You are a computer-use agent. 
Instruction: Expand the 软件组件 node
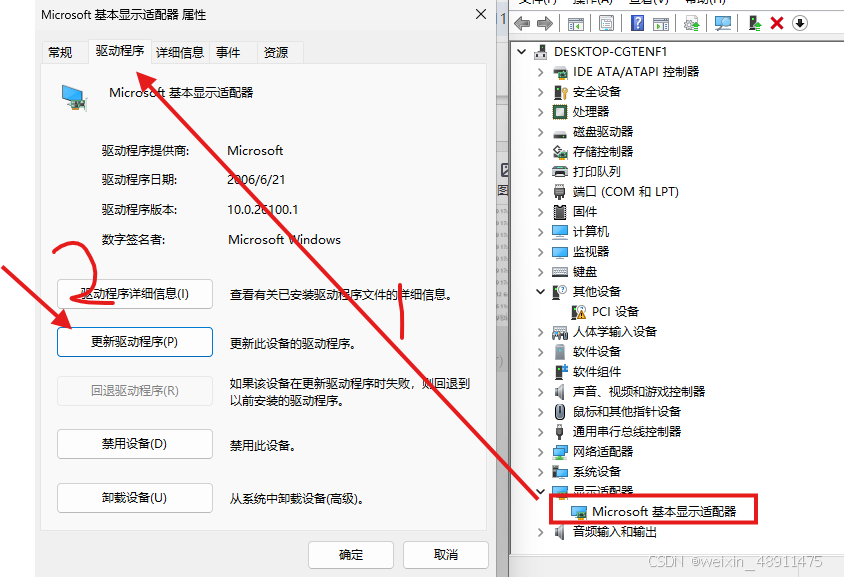click(x=540, y=372)
